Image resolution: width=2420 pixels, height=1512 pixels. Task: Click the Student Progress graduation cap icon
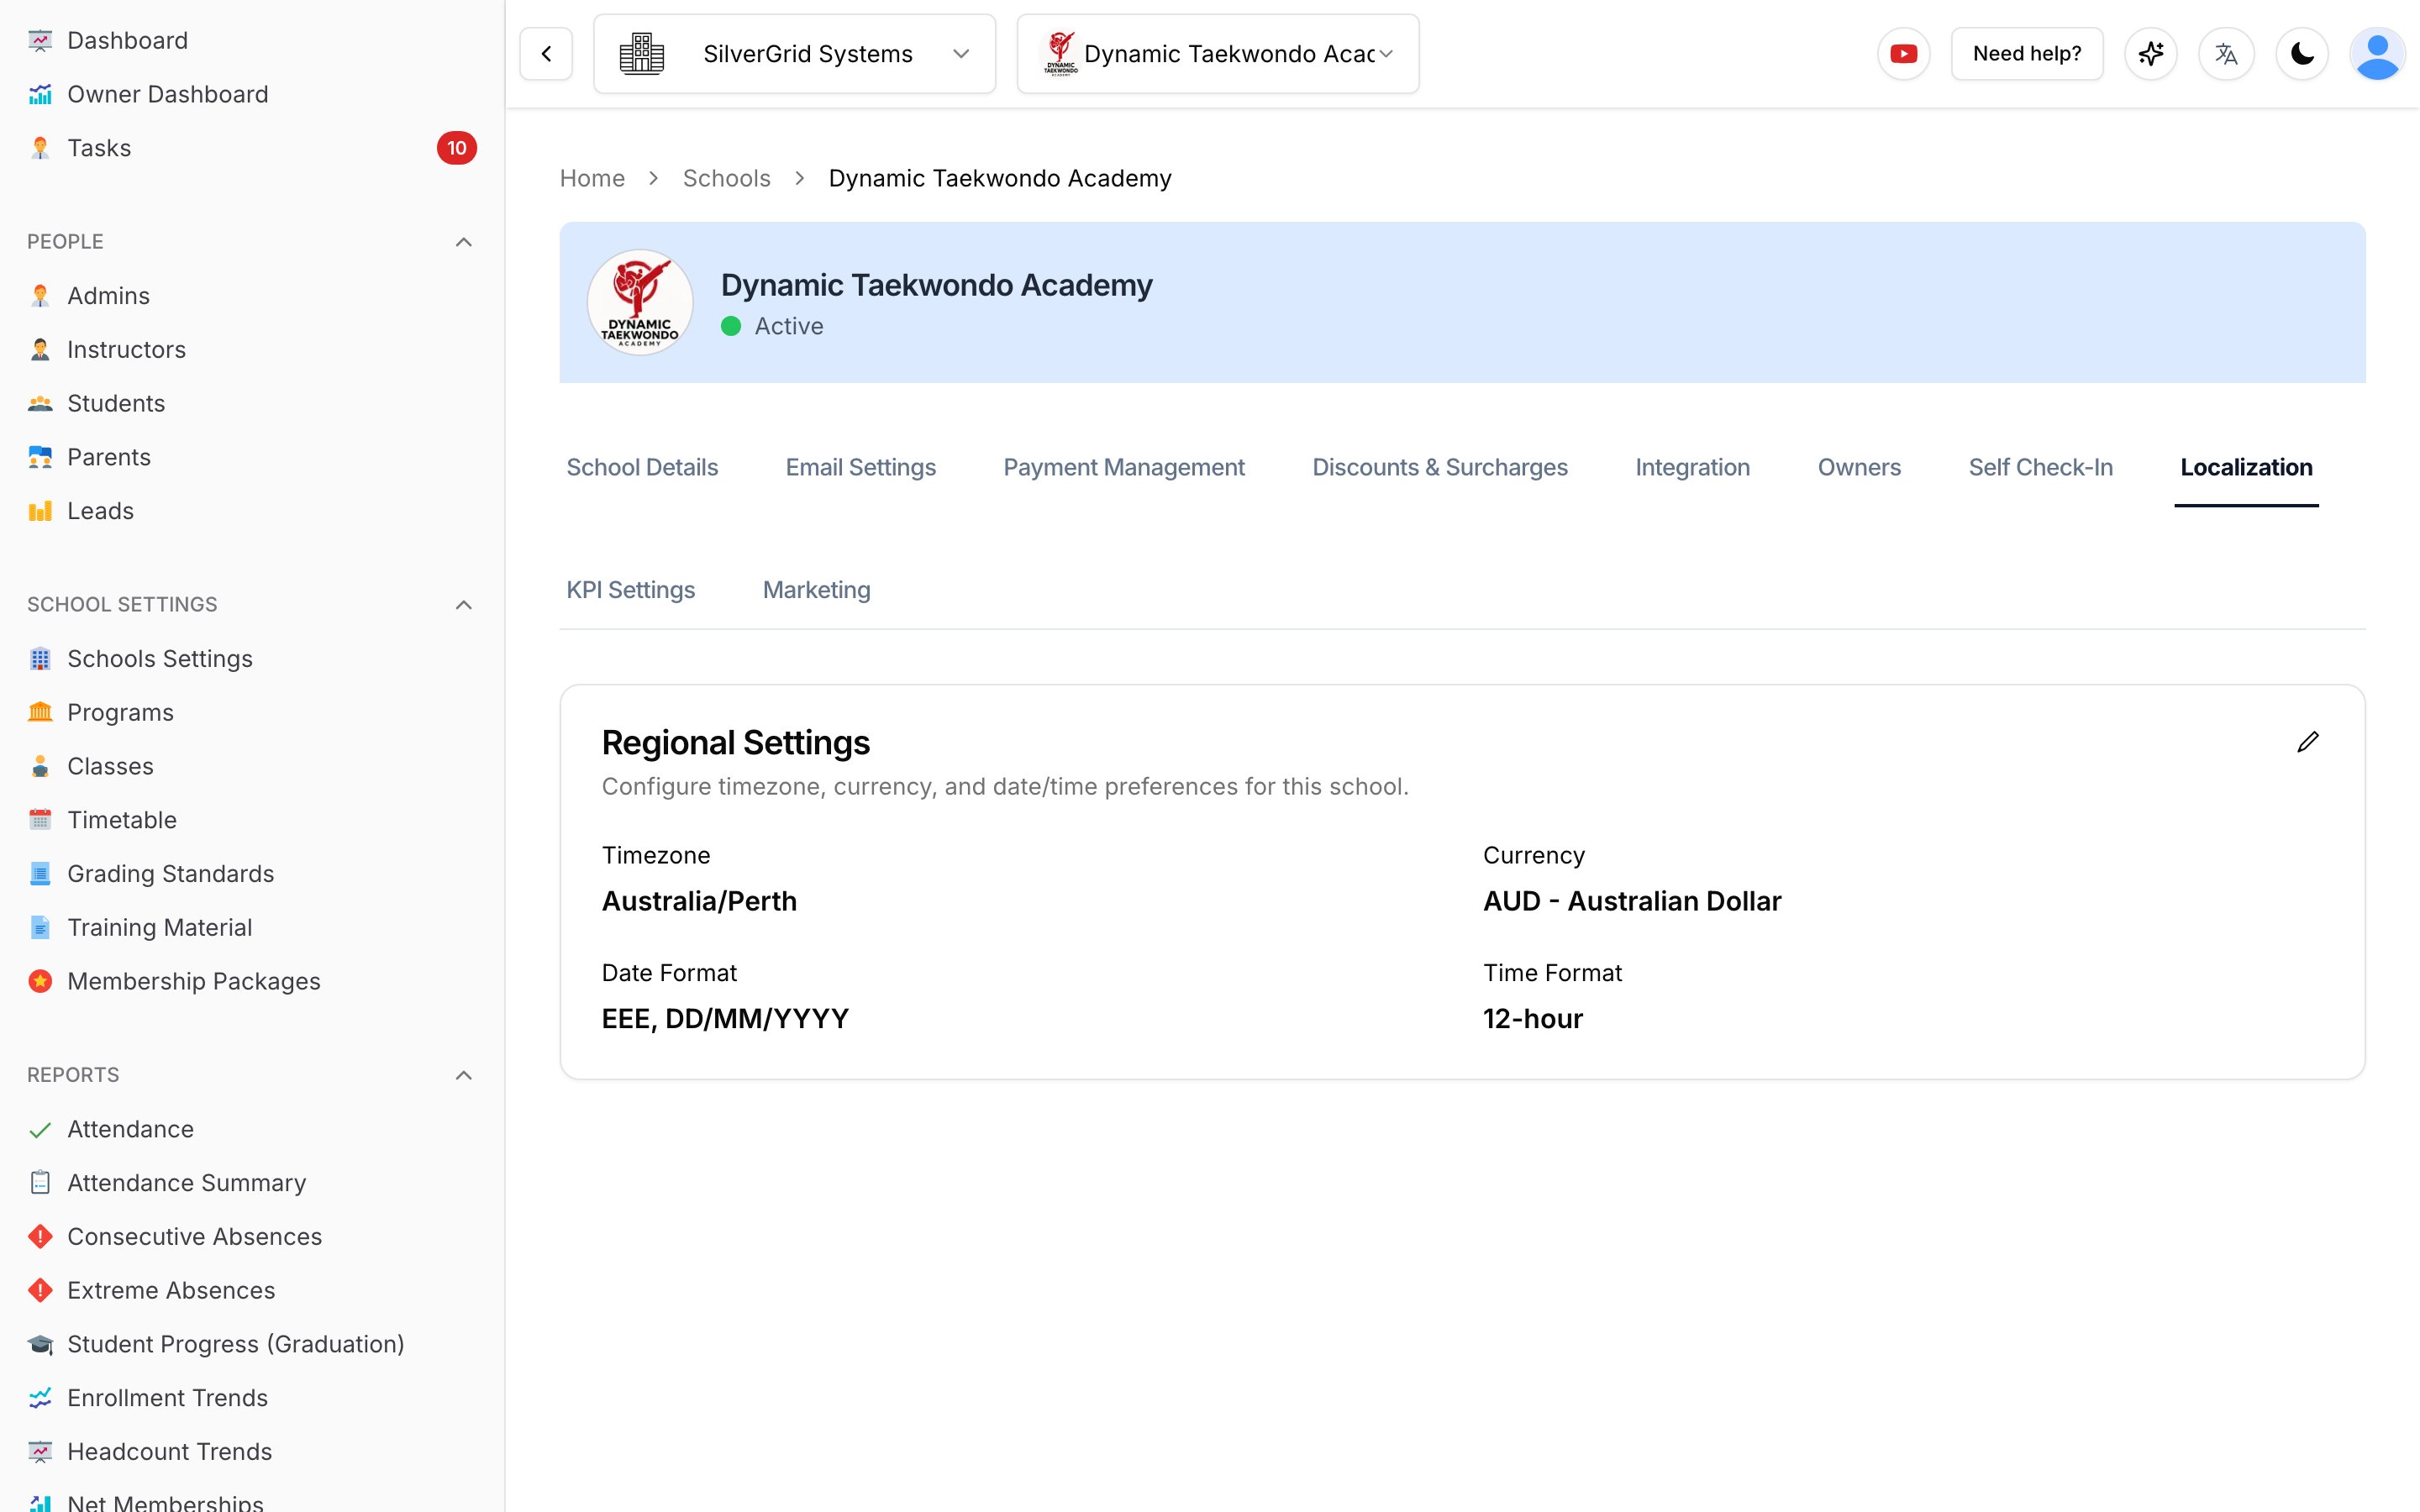(x=40, y=1345)
